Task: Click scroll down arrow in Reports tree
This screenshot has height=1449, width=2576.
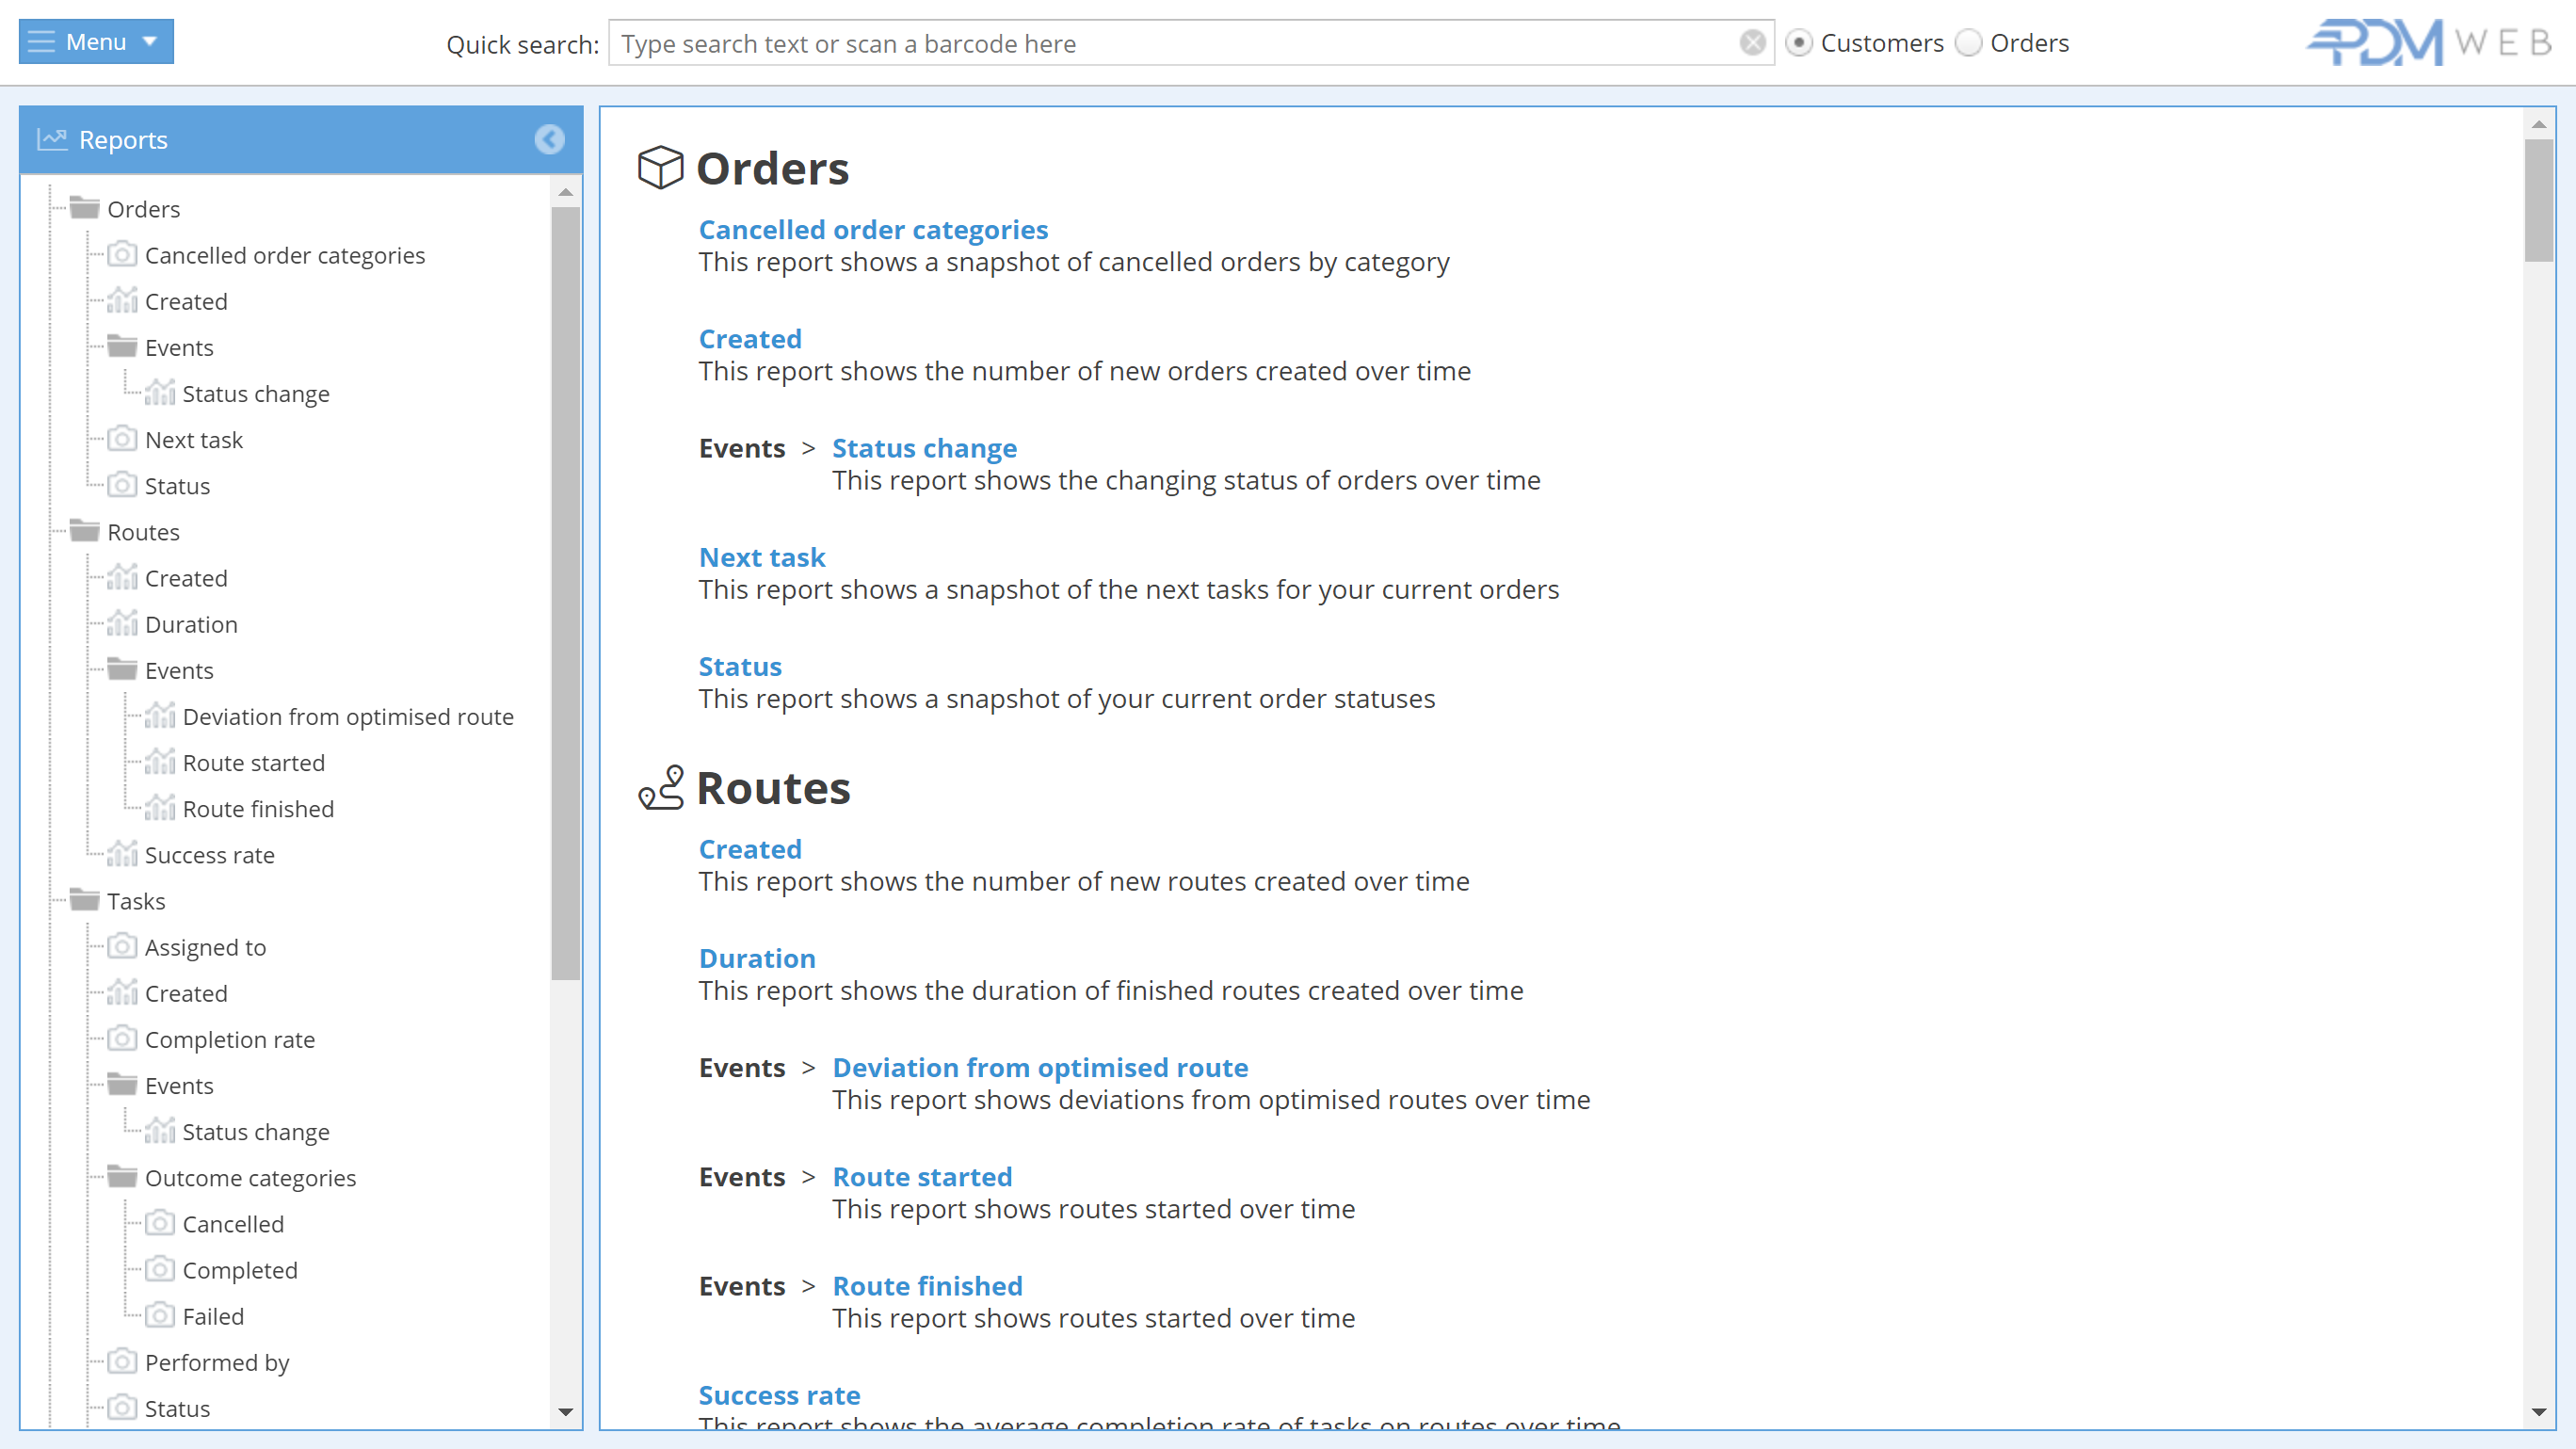Action: point(566,1412)
